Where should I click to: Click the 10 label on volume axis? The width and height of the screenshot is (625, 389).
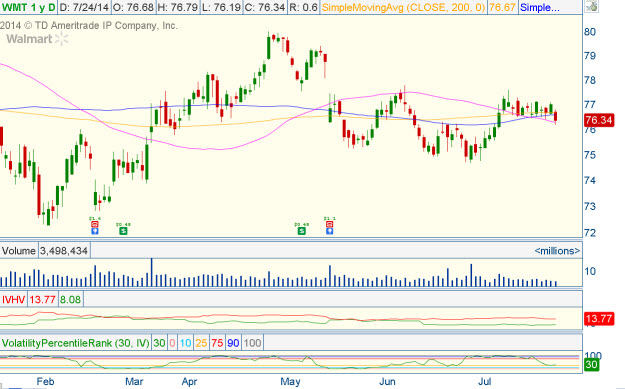click(x=590, y=271)
